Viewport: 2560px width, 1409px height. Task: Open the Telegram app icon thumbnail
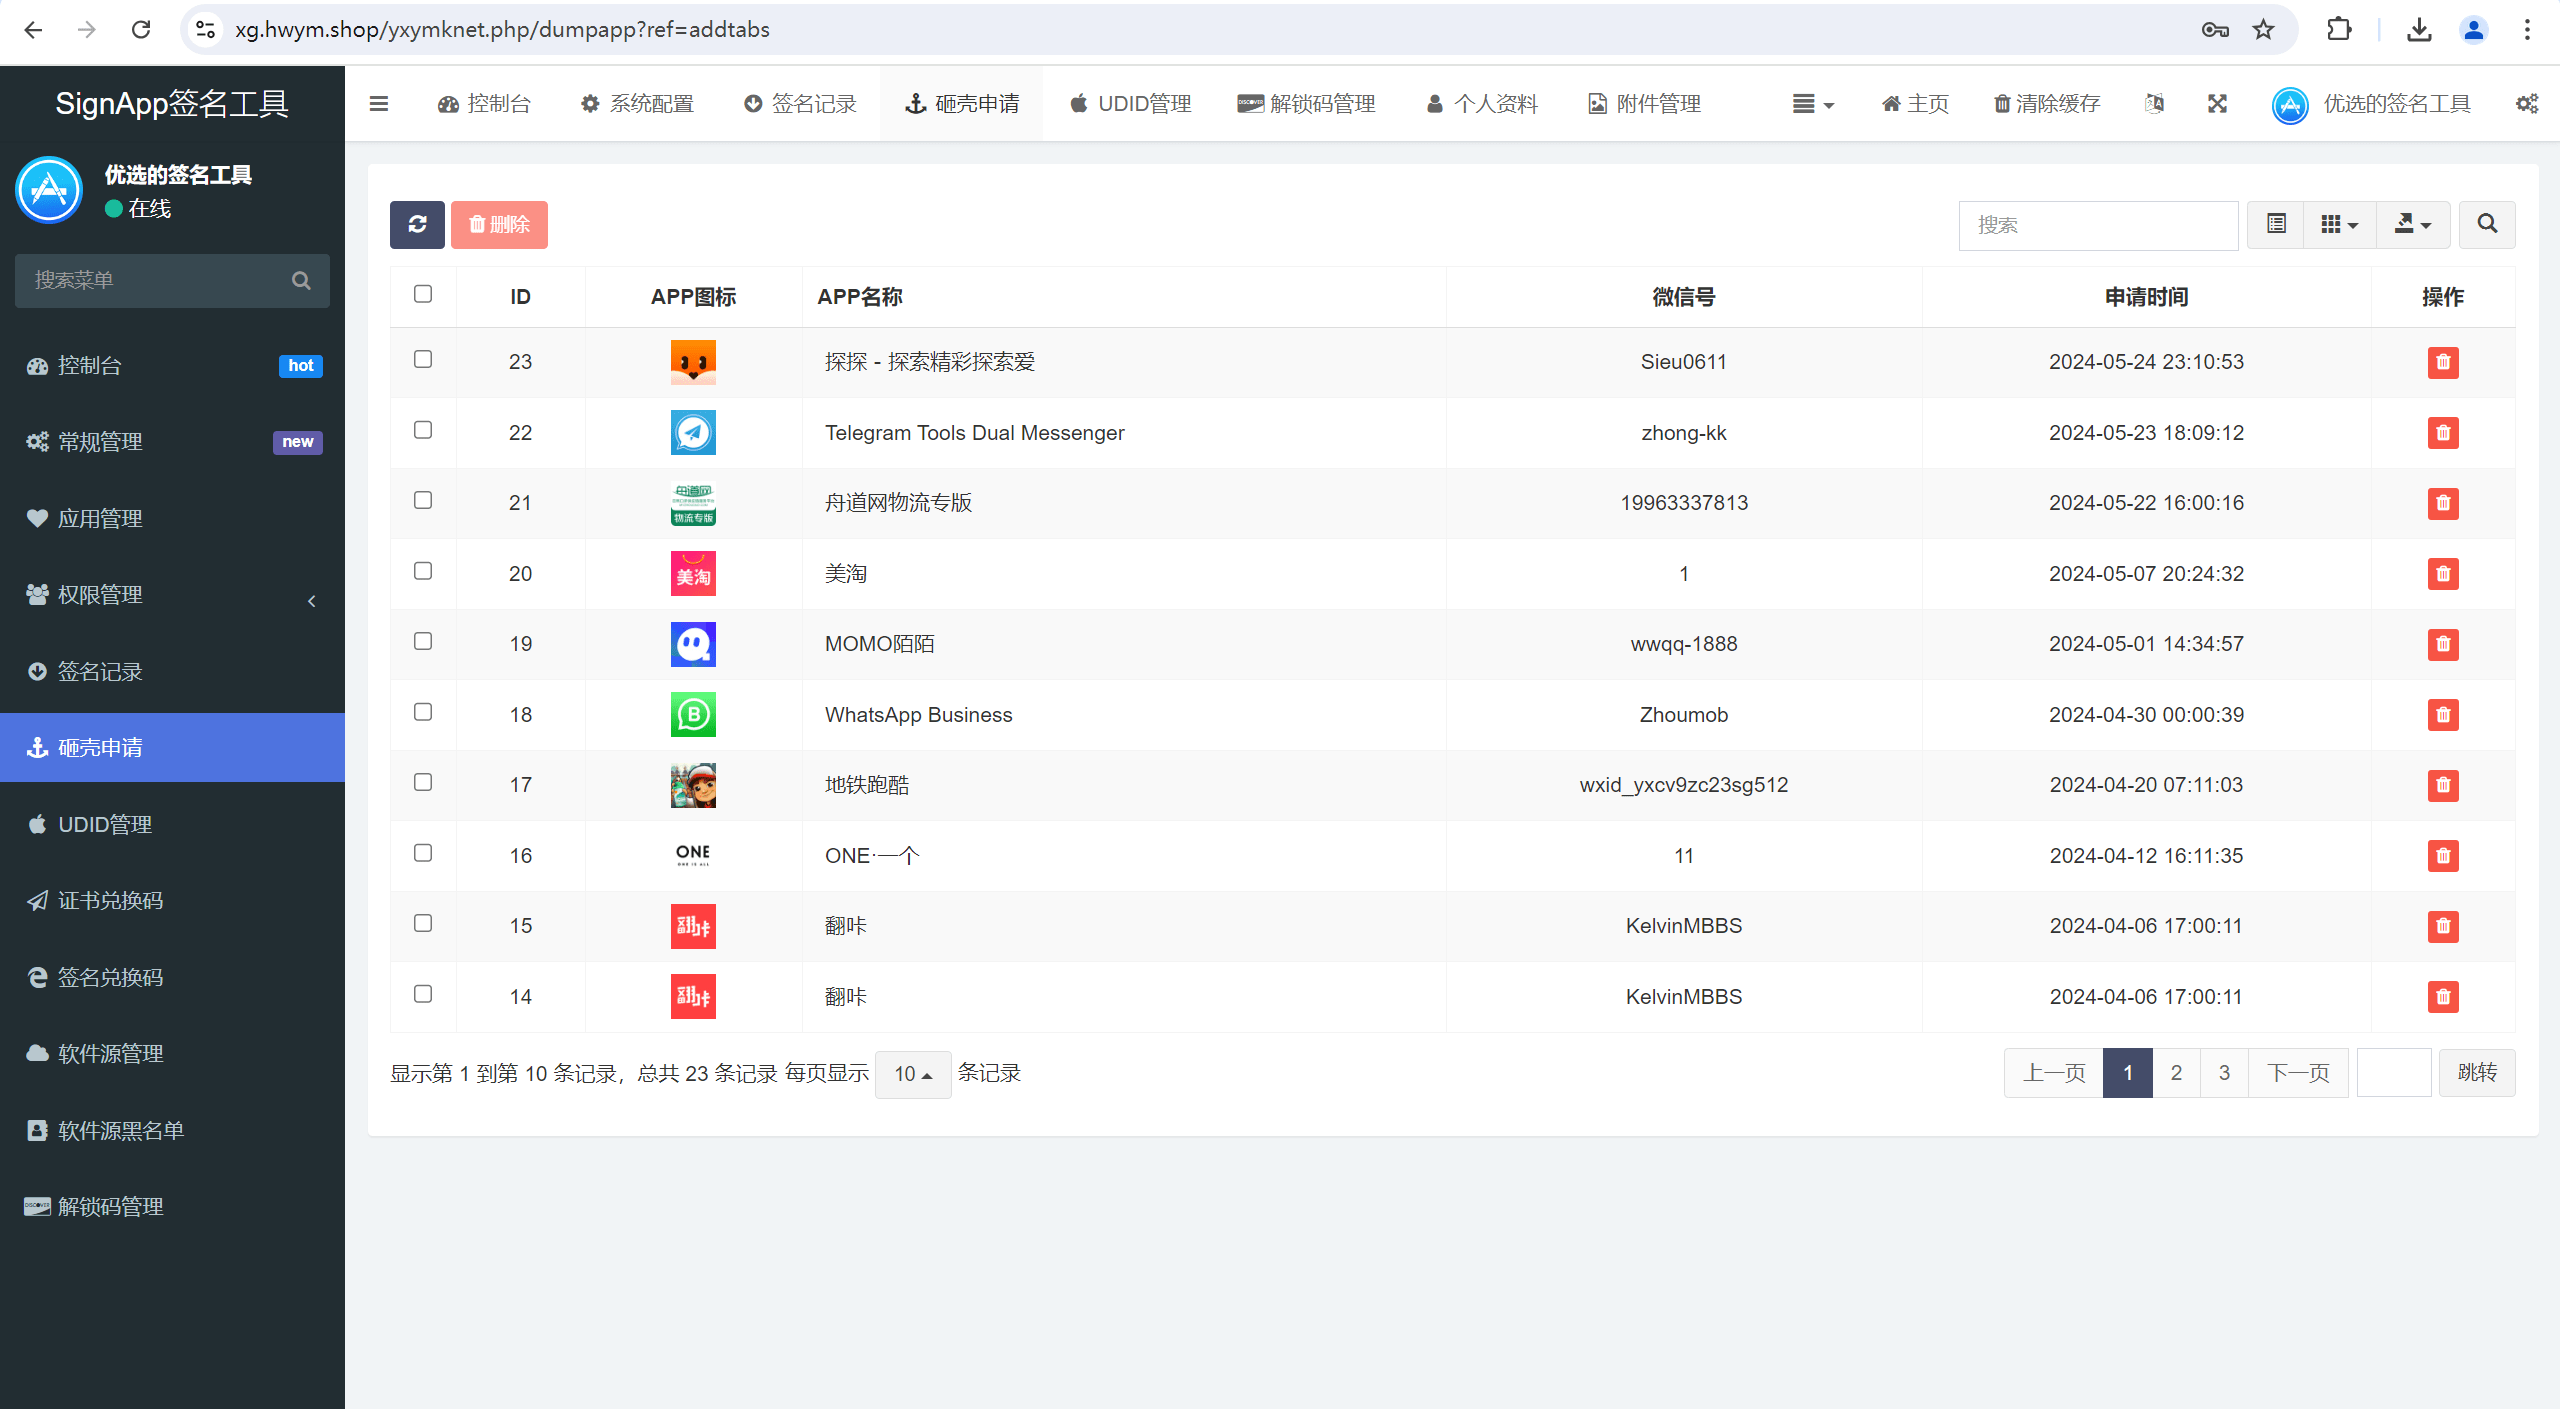[693, 433]
